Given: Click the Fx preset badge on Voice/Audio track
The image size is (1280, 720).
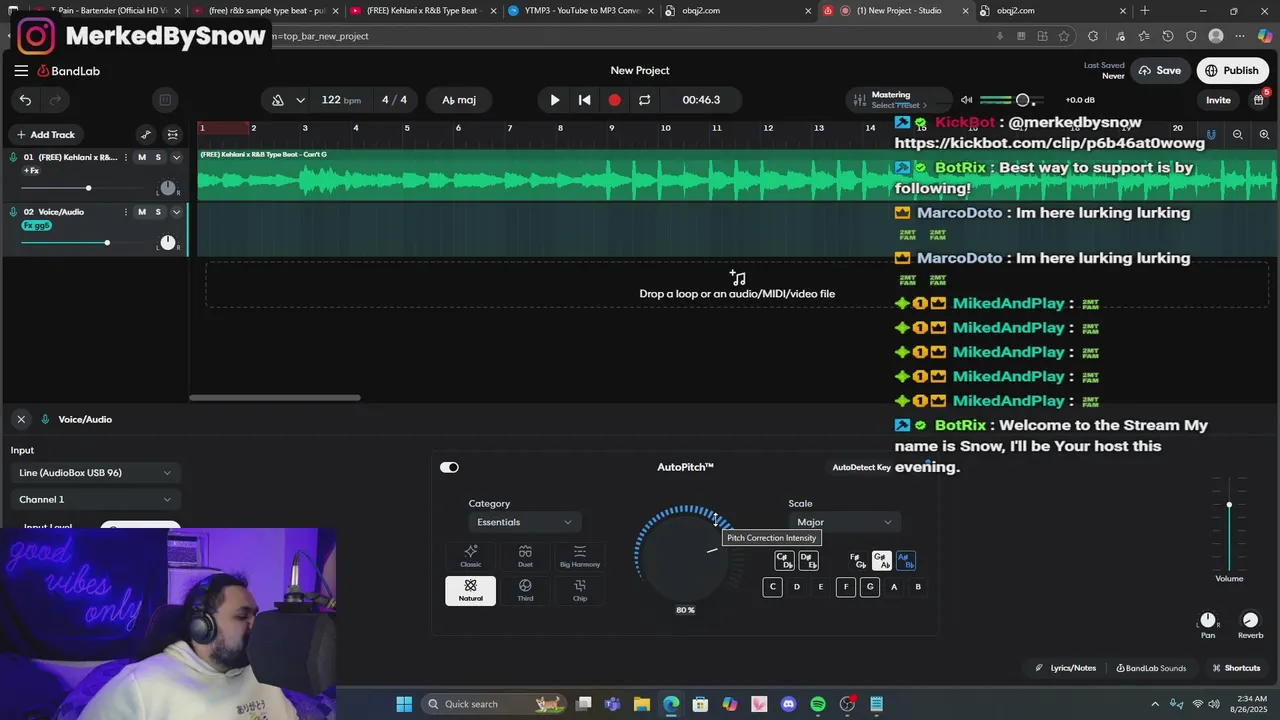Looking at the screenshot, I should point(36,226).
